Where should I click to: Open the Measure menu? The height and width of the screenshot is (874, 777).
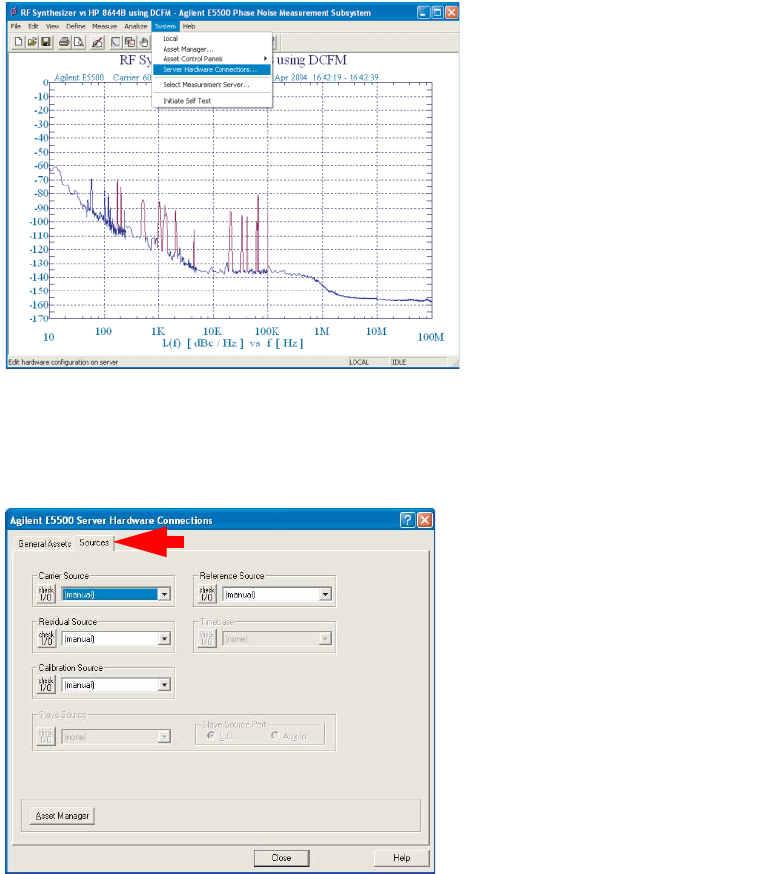click(x=104, y=26)
